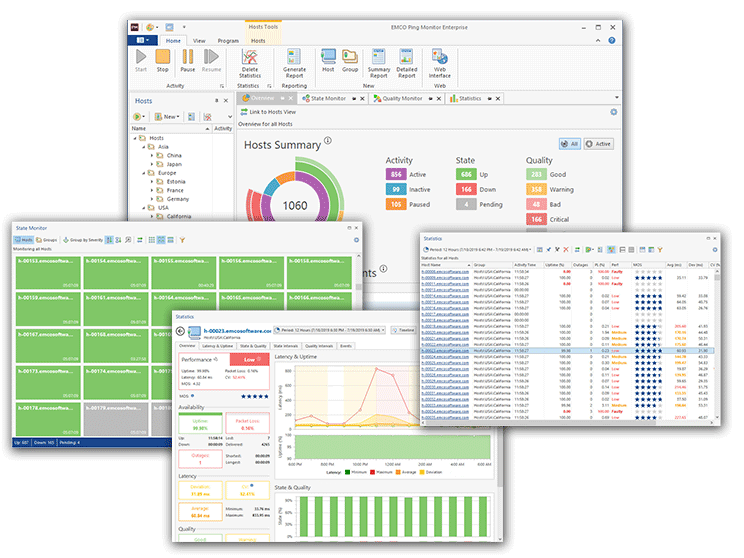744x558 pixels.
Task: Open settings gear in State Monitor window
Action: click(x=356, y=240)
